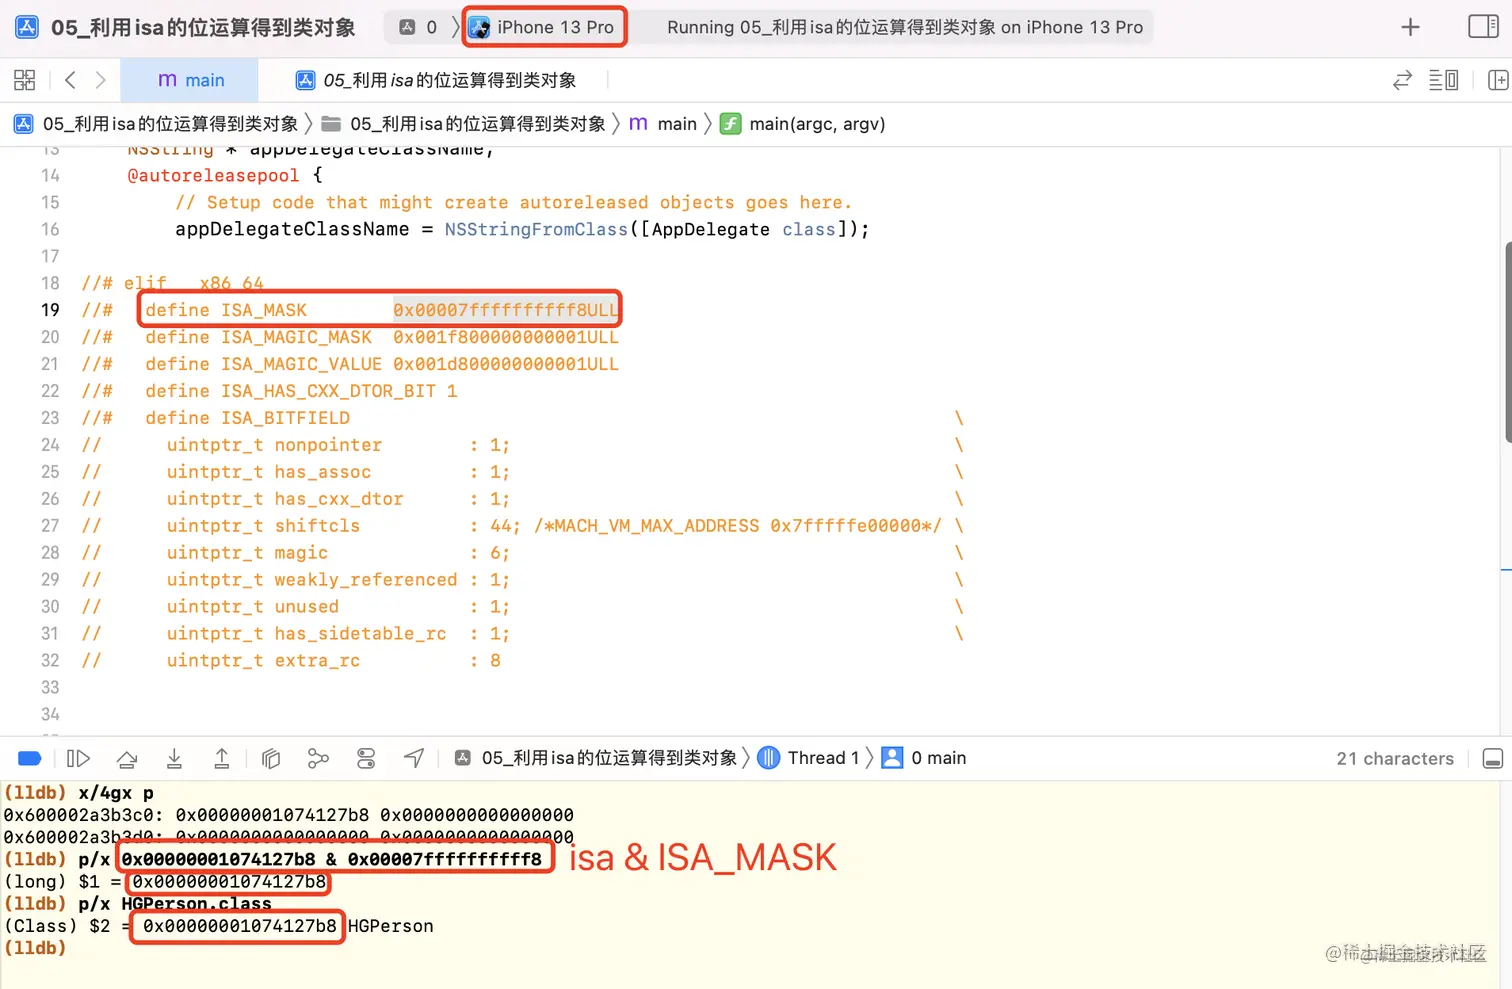Go back with the left navigation chevron

pyautogui.click(x=70, y=80)
